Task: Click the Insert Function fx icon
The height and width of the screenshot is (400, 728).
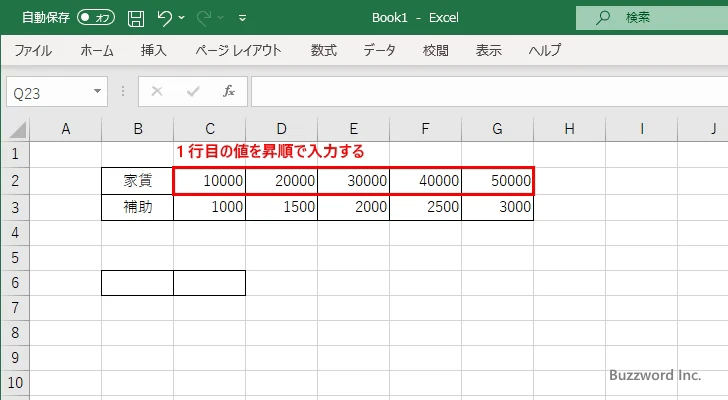Action: tap(228, 91)
